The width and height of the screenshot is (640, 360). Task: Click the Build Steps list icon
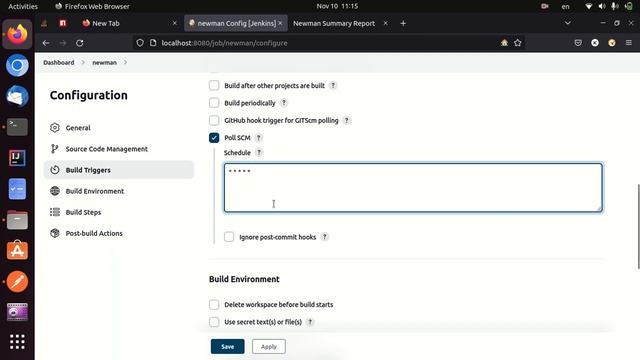point(55,212)
